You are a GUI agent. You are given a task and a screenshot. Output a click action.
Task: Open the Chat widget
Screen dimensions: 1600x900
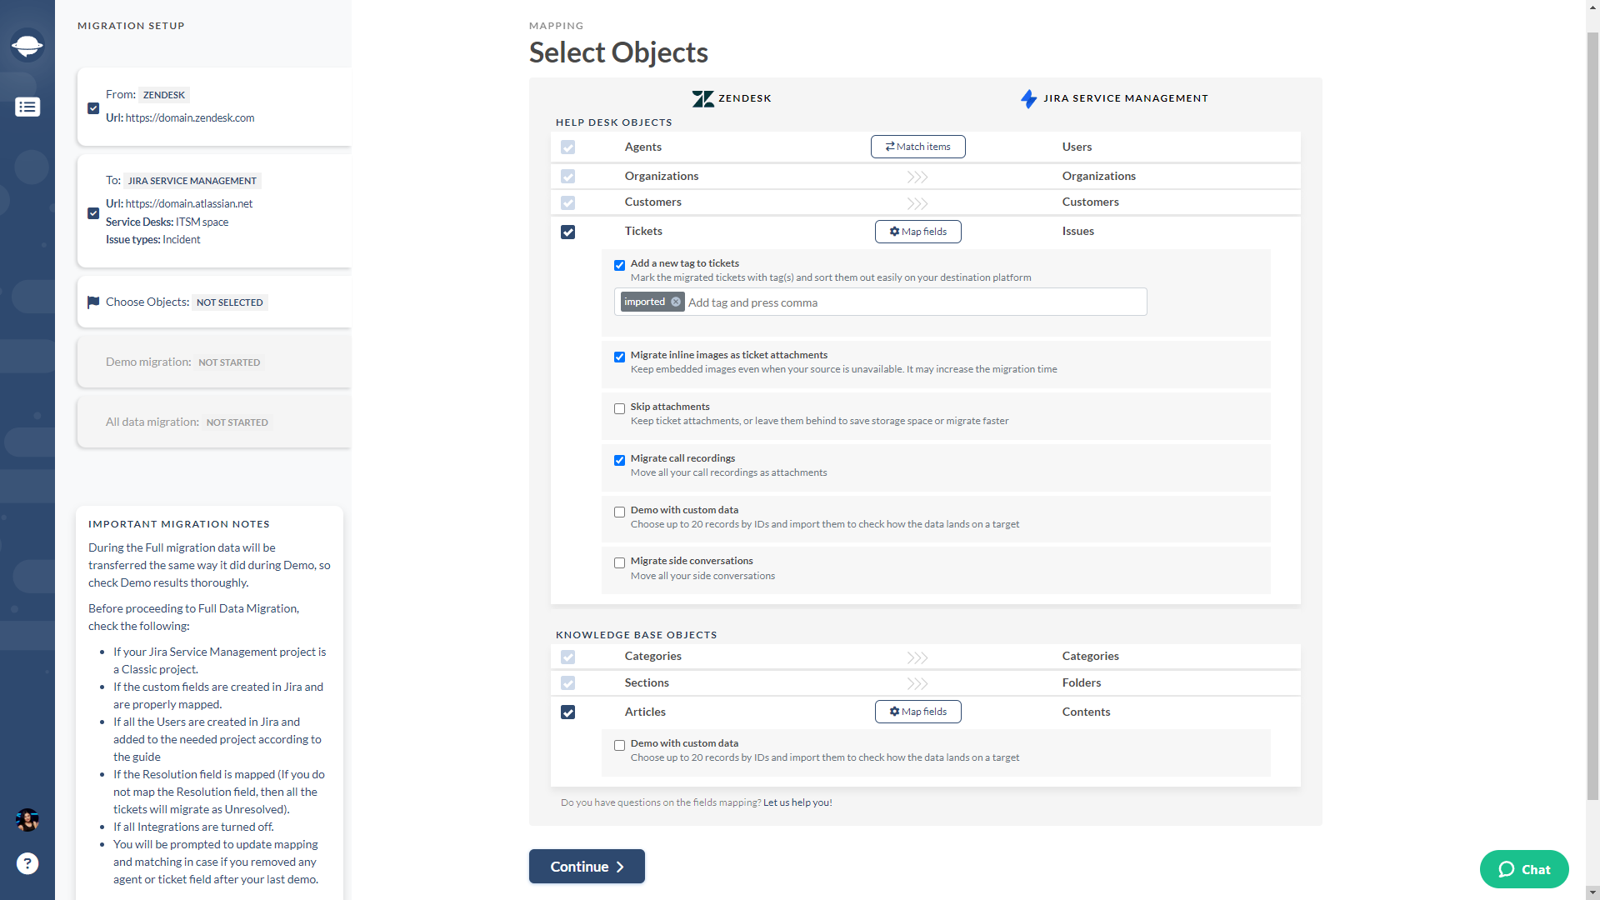point(1523,869)
